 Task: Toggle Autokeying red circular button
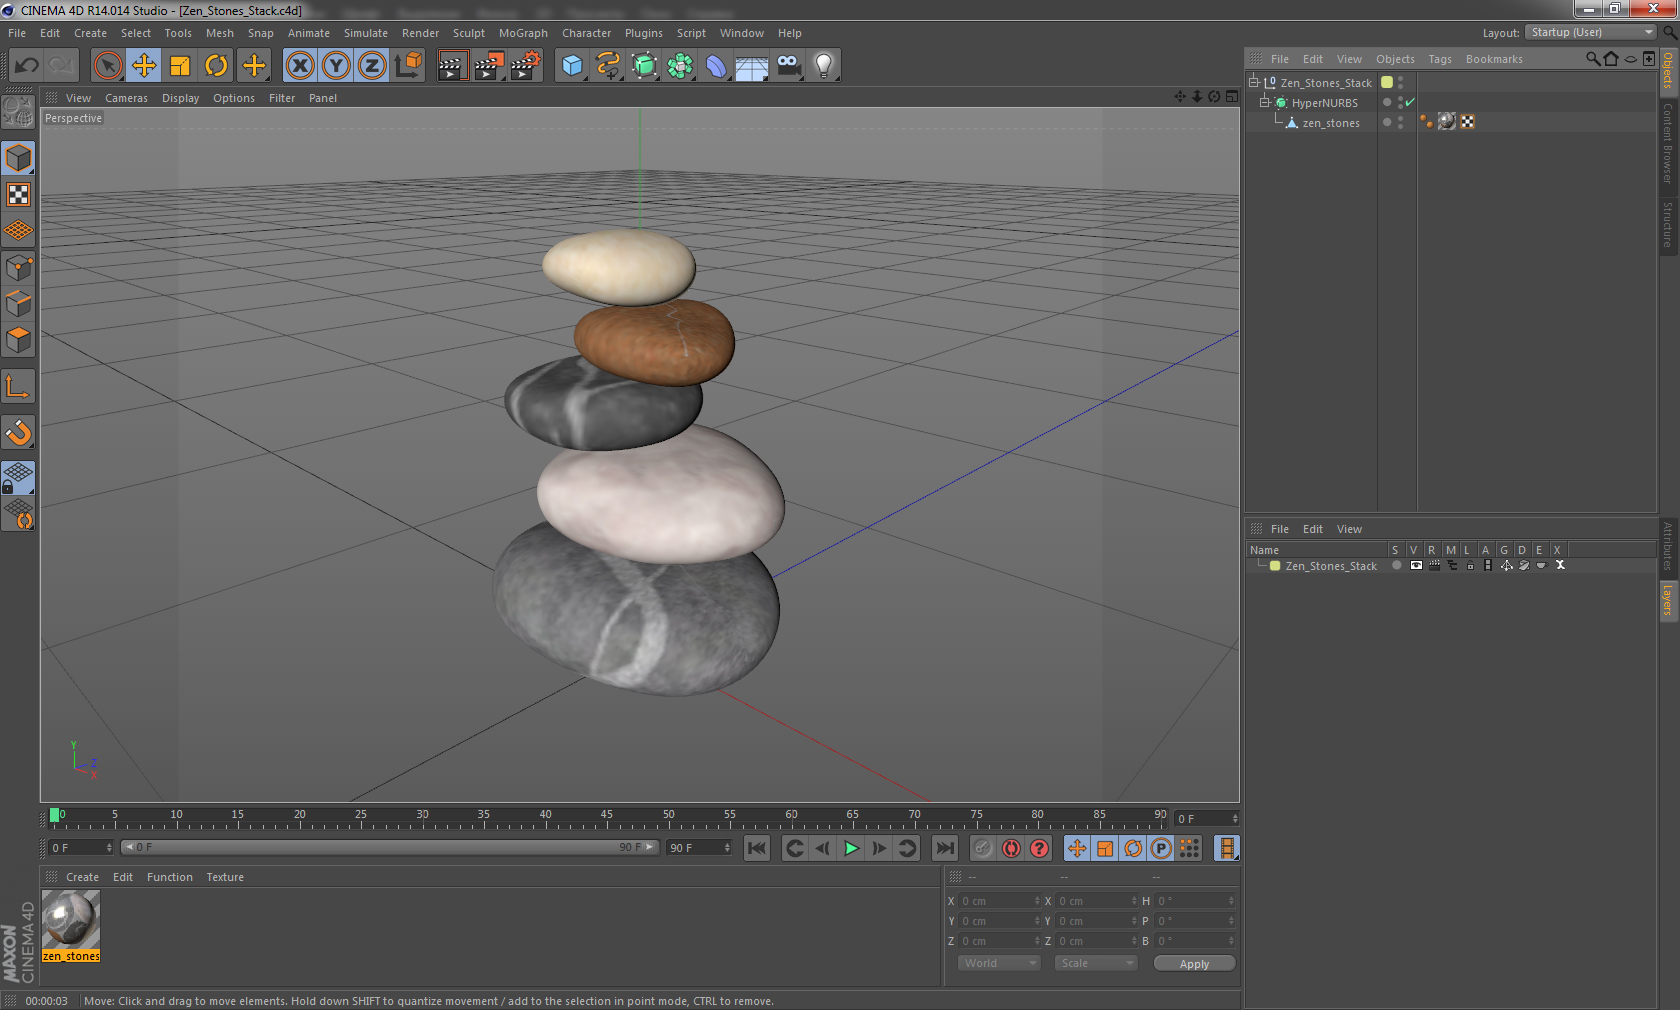pos(1011,848)
